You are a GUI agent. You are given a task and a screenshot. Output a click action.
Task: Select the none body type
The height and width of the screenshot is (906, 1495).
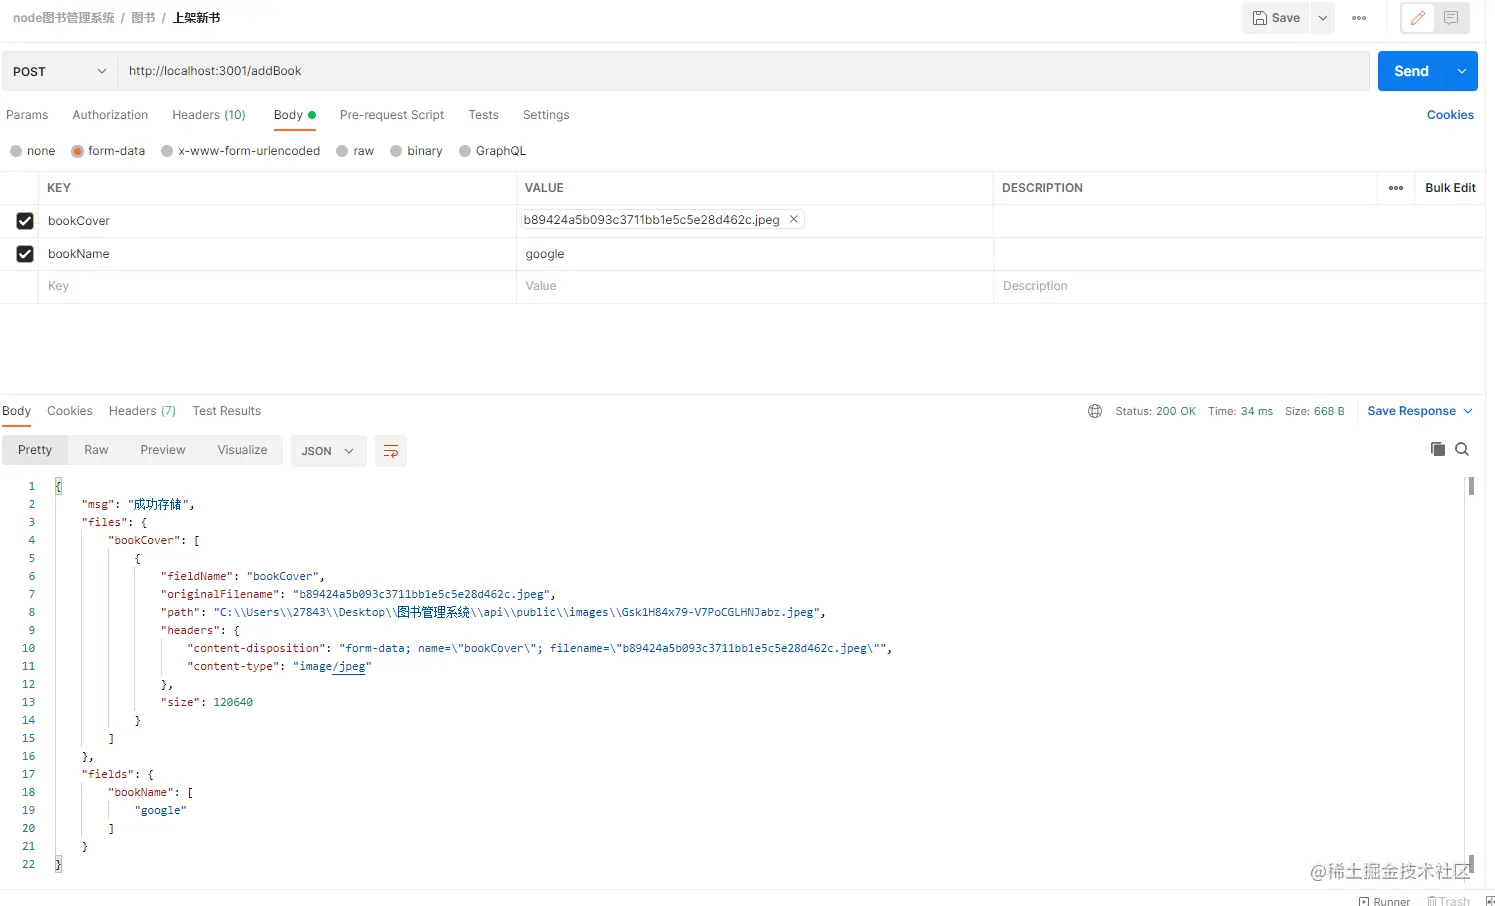coord(33,151)
